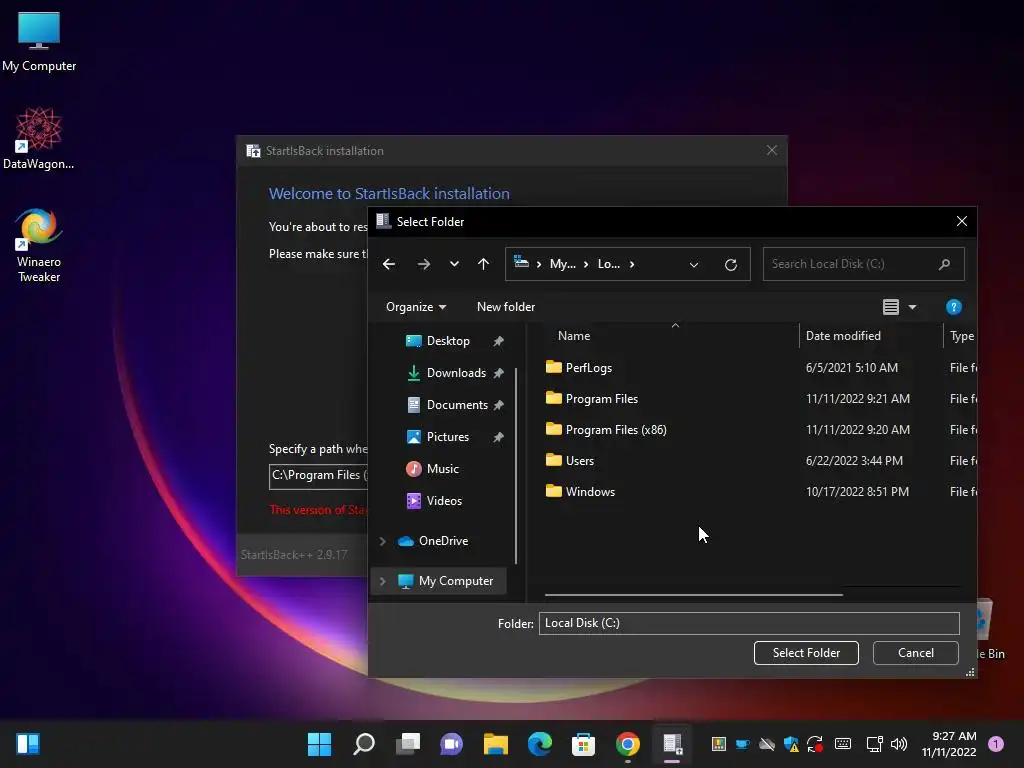Viewport: 1024px width, 768px height.
Task: Click the StartIsBack installer taskbar icon
Action: (672, 744)
